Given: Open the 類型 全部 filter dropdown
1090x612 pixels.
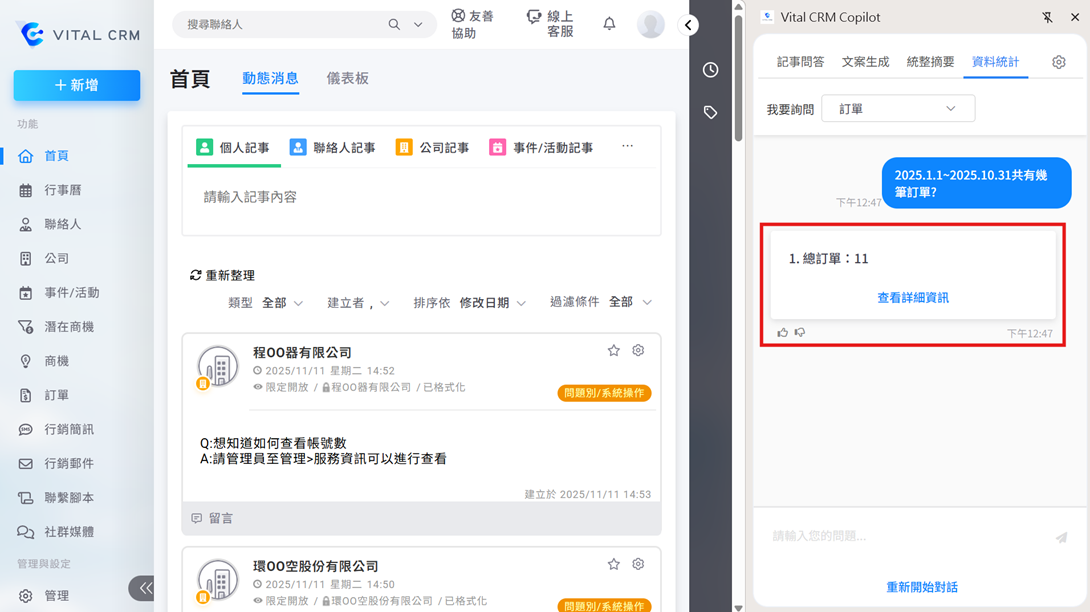Looking at the screenshot, I should [x=281, y=303].
